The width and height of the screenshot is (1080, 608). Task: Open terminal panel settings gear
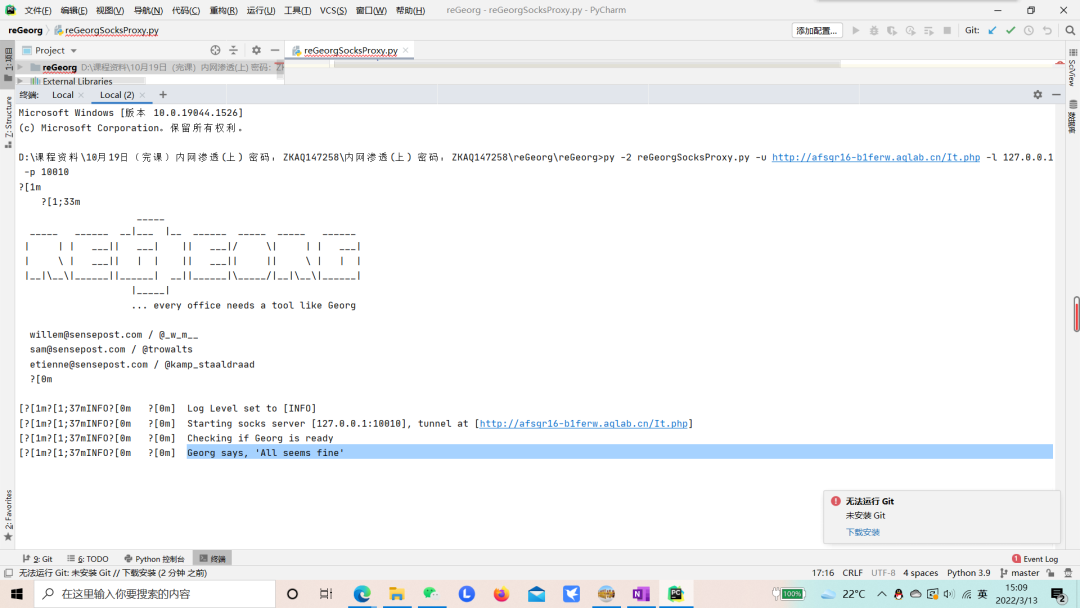1037,94
